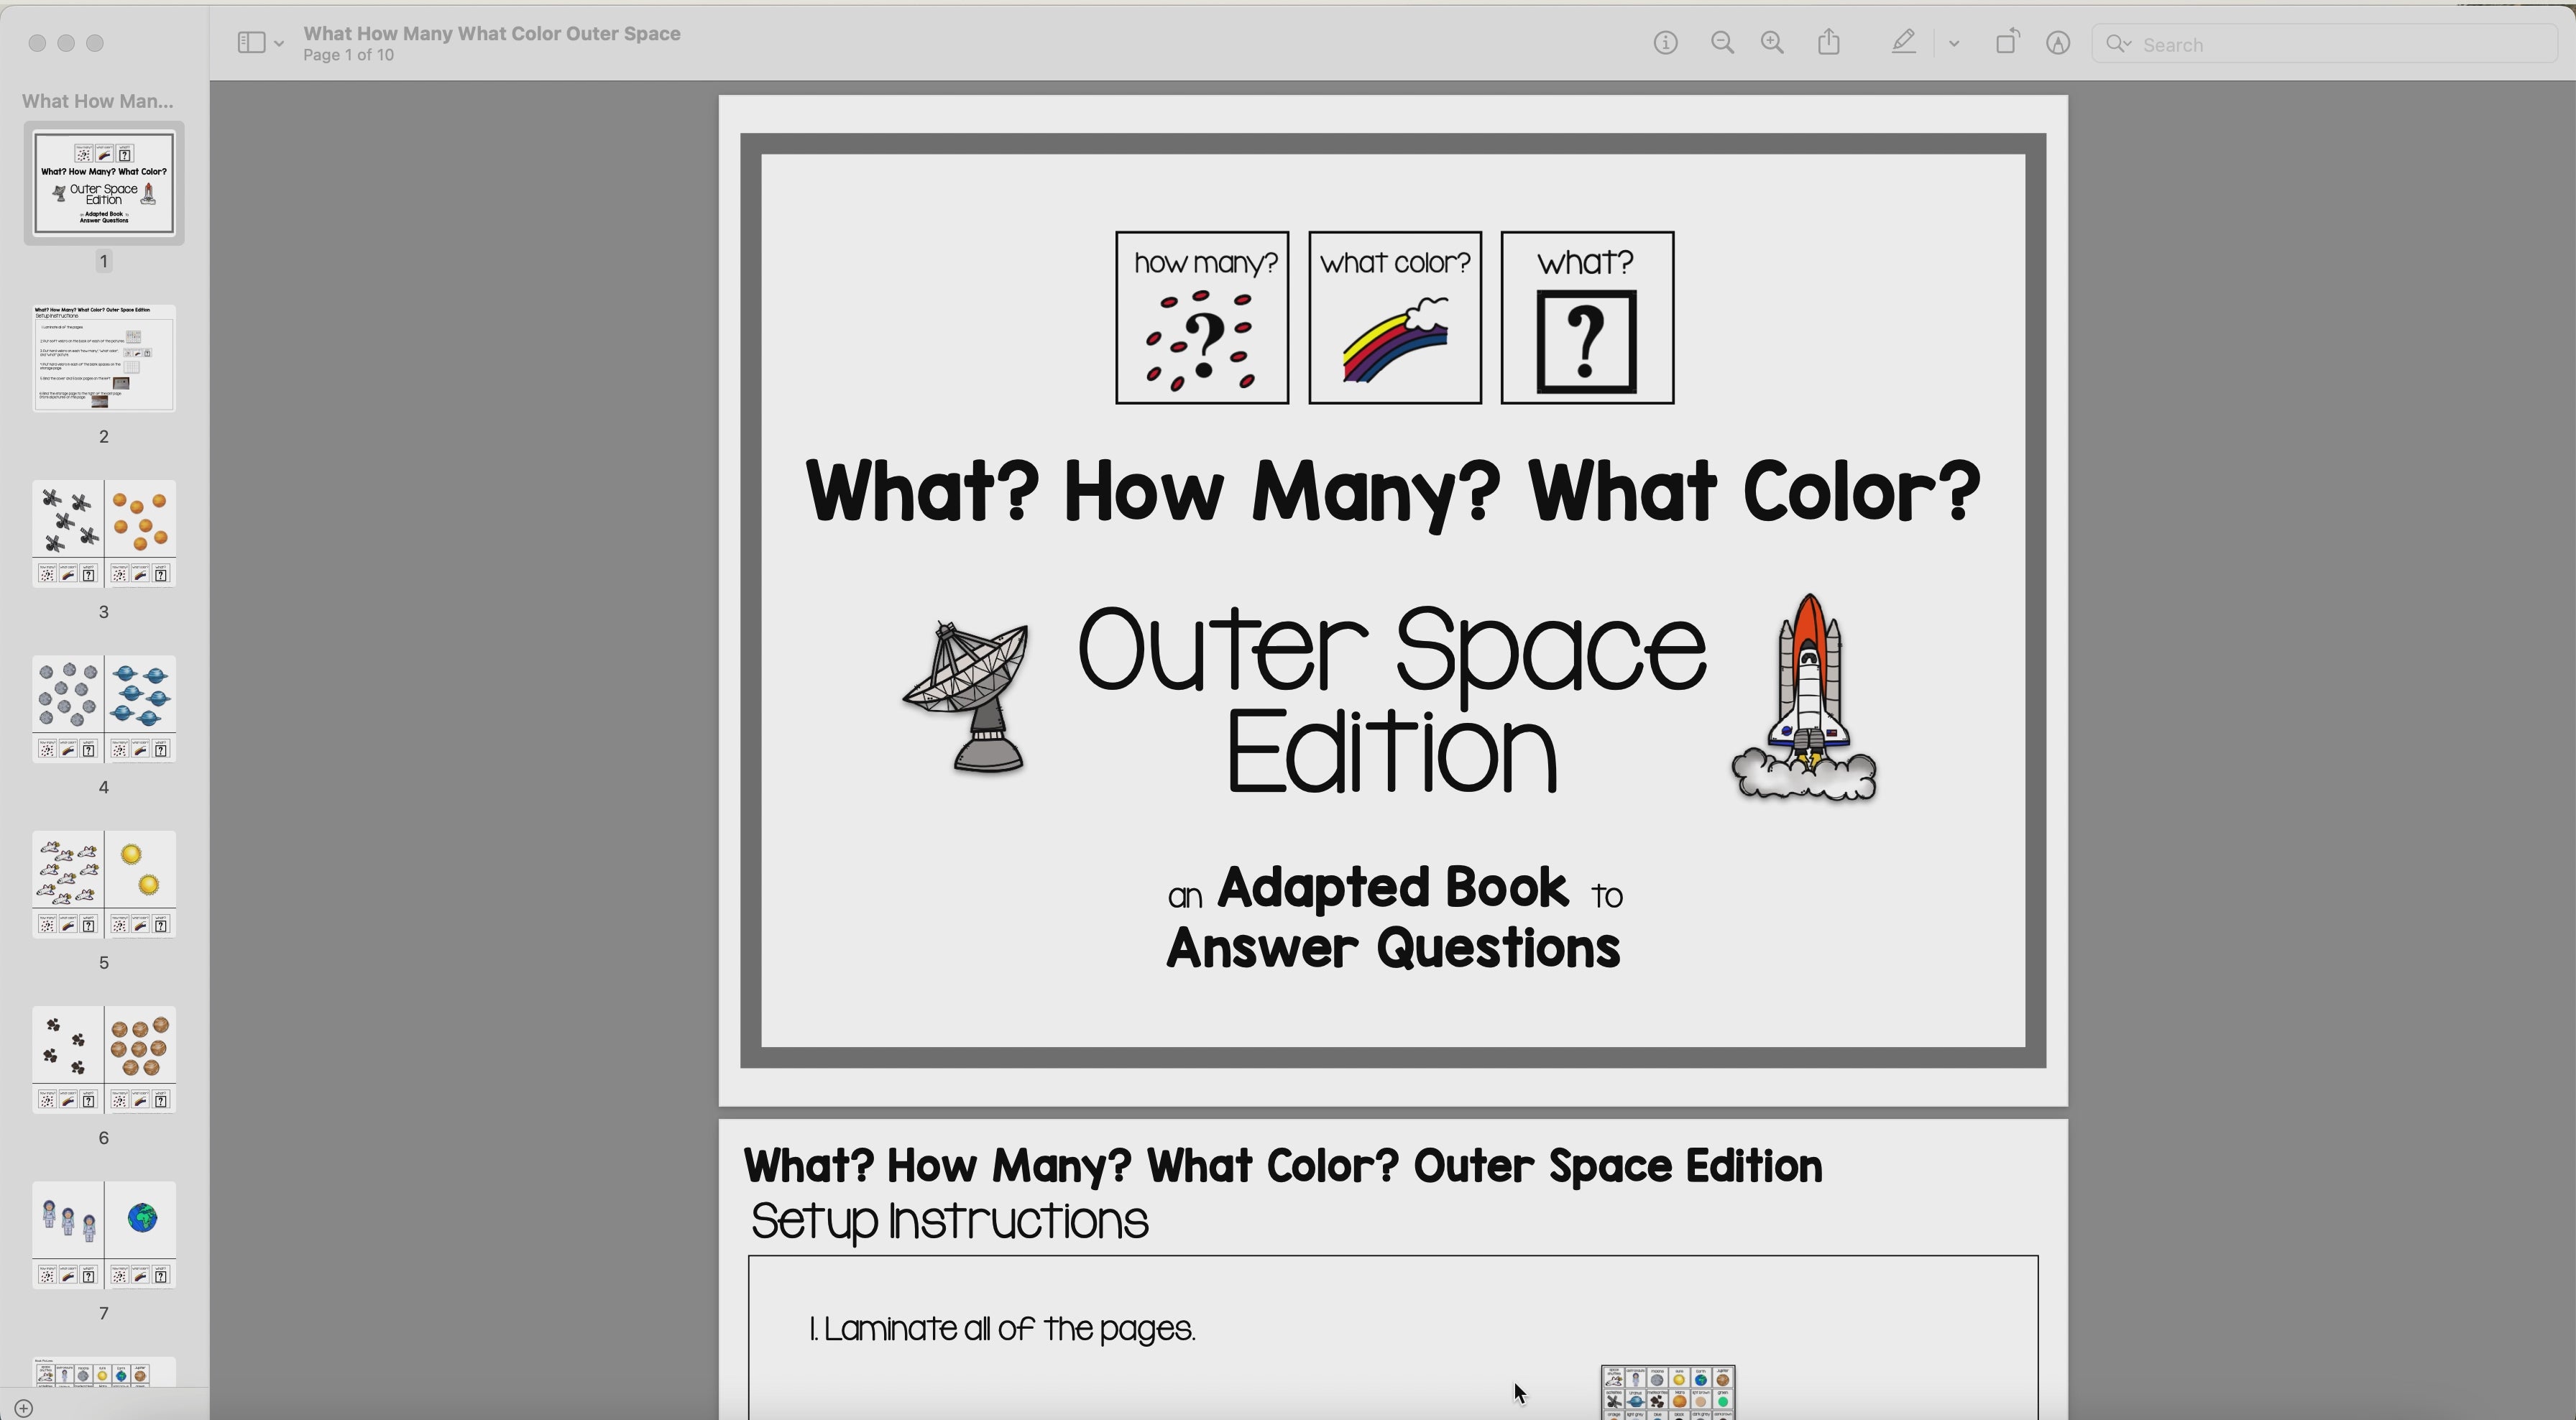The image size is (2576, 1420).
Task: Select the What How Man sidebar section header
Action: [96, 101]
